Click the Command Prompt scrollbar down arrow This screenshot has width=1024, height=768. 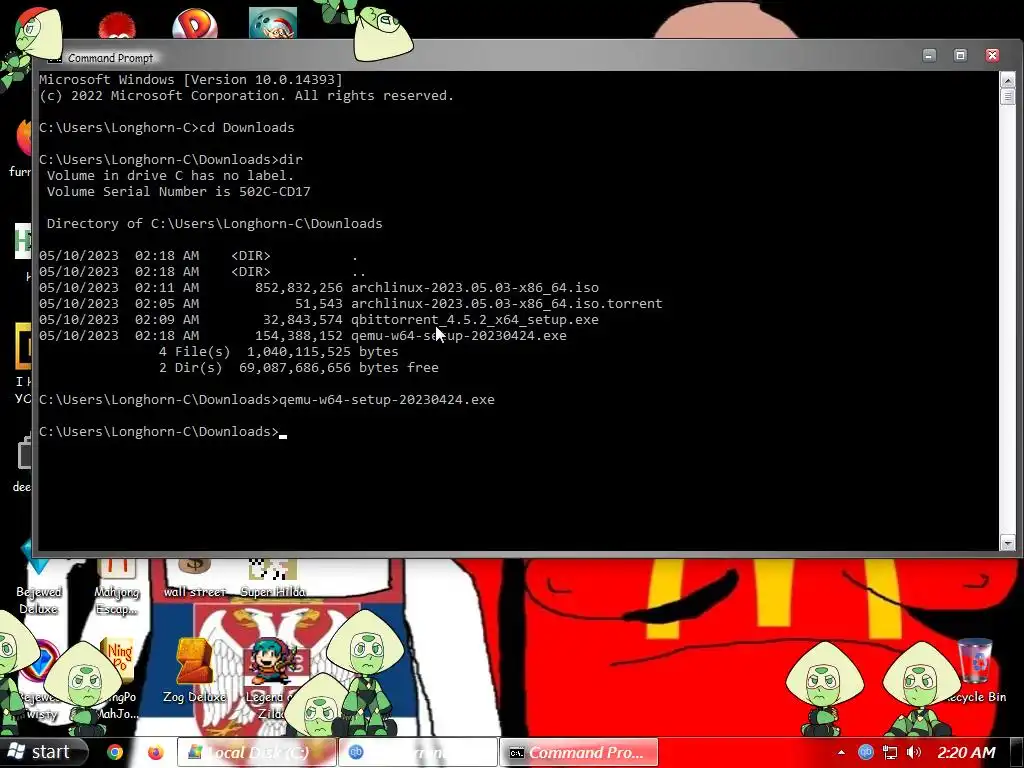pos(1007,543)
